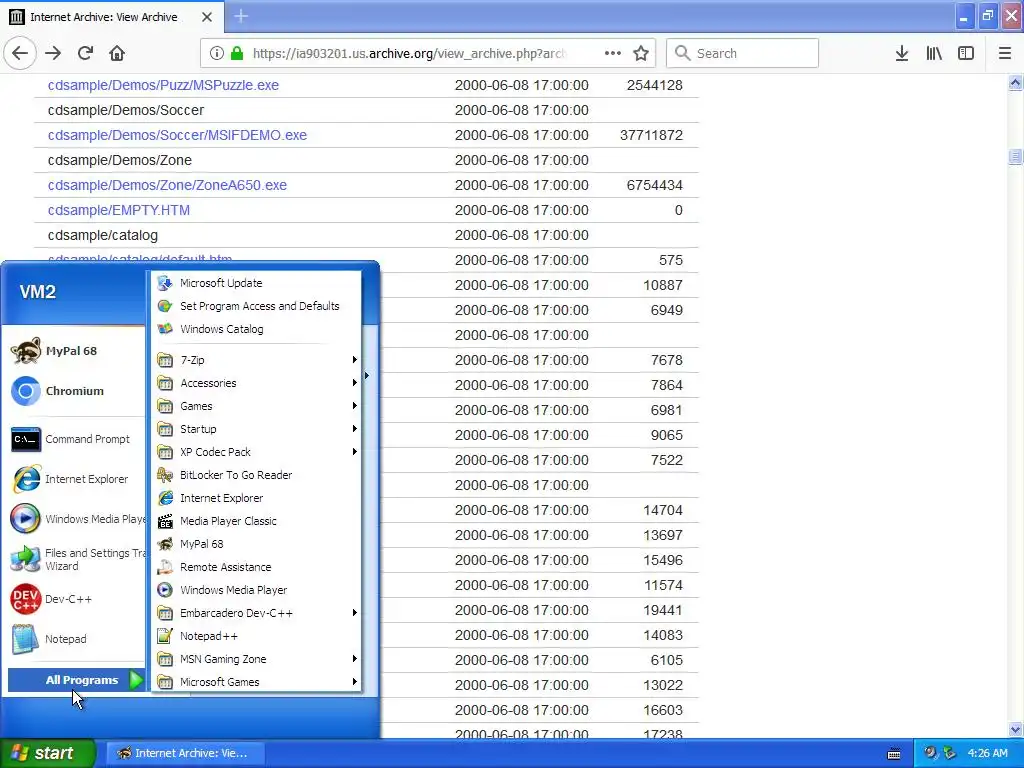The width and height of the screenshot is (1024, 768).
Task: Expand the Accessories submenu
Action: coord(256,383)
